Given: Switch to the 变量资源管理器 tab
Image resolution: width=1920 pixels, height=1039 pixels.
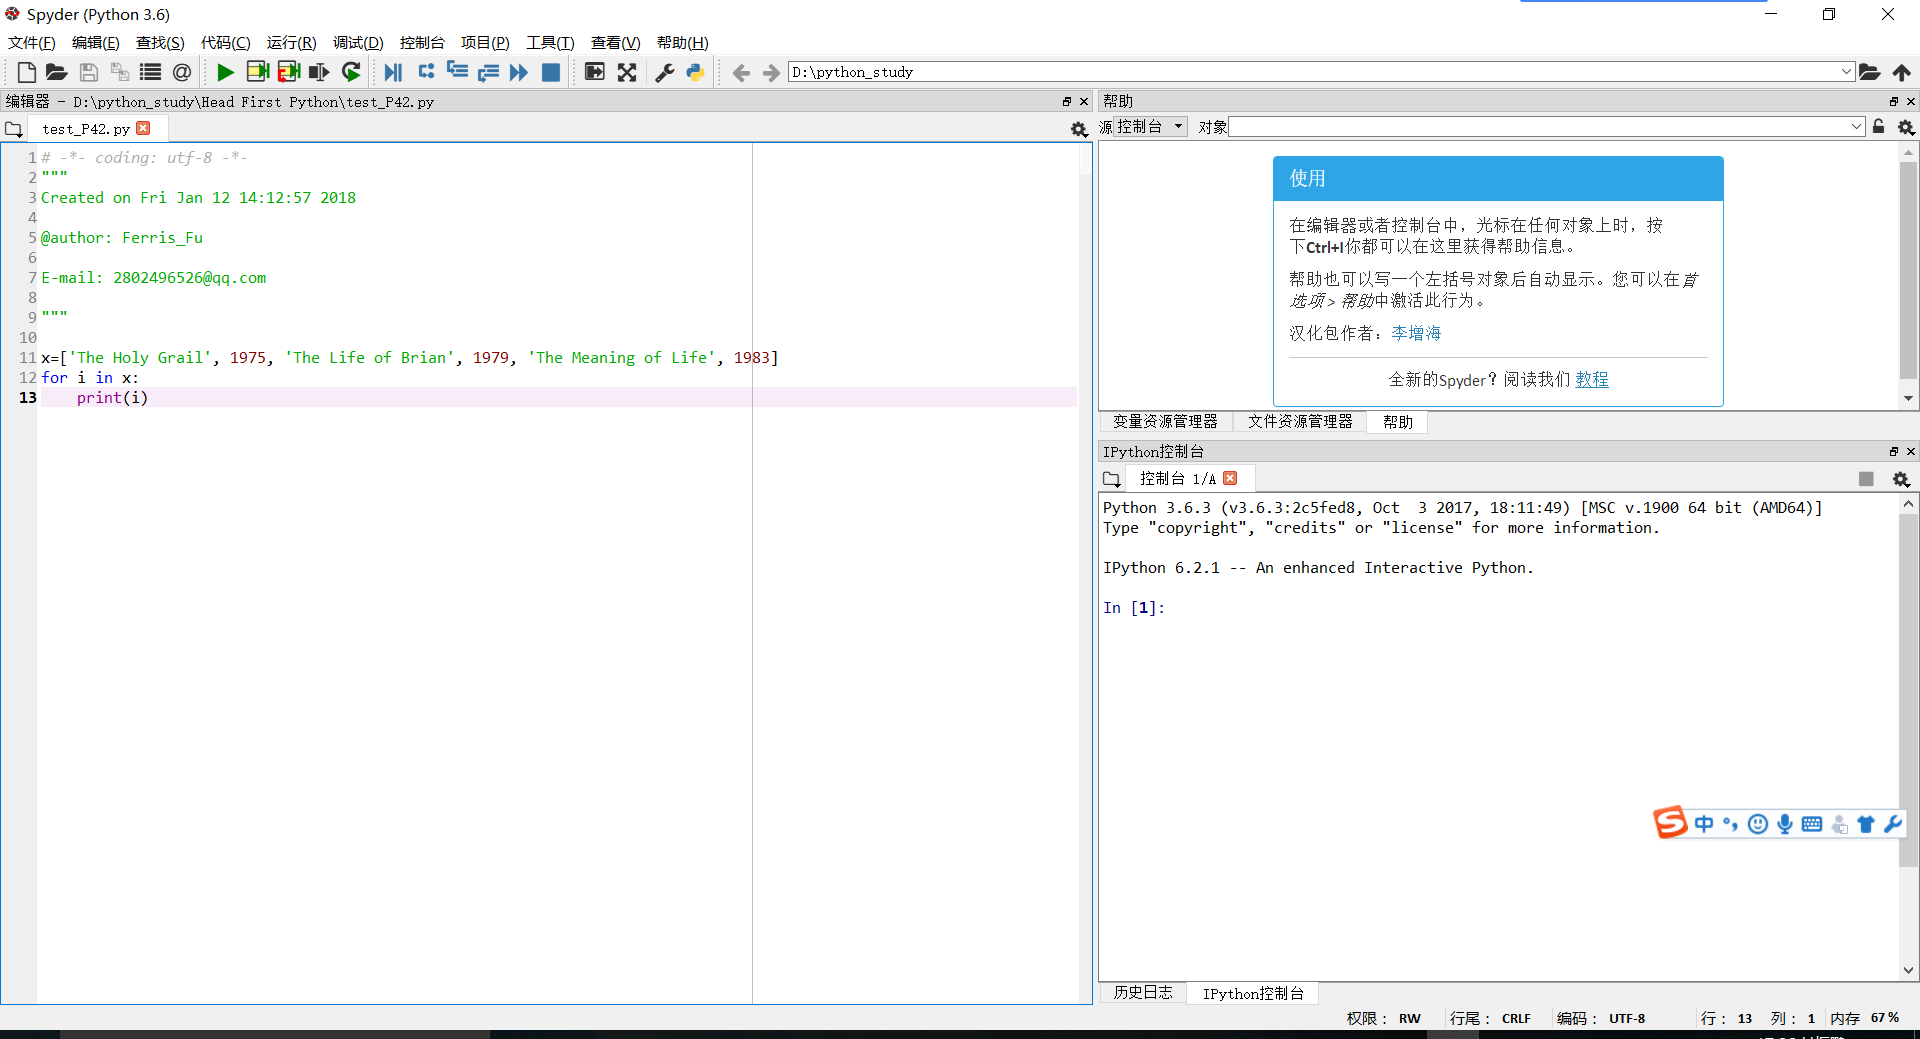Looking at the screenshot, I should click(x=1165, y=422).
